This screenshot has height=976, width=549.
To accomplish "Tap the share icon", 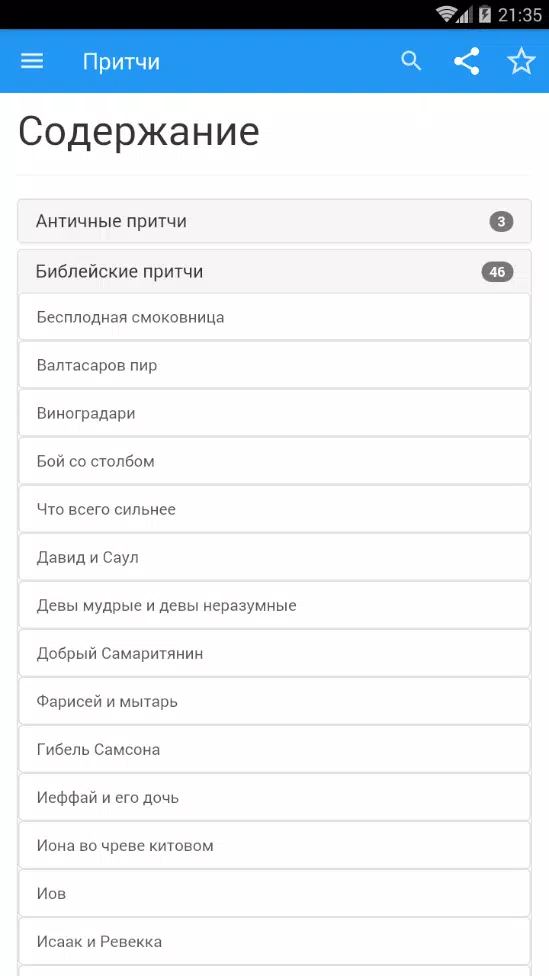I will [466, 61].
